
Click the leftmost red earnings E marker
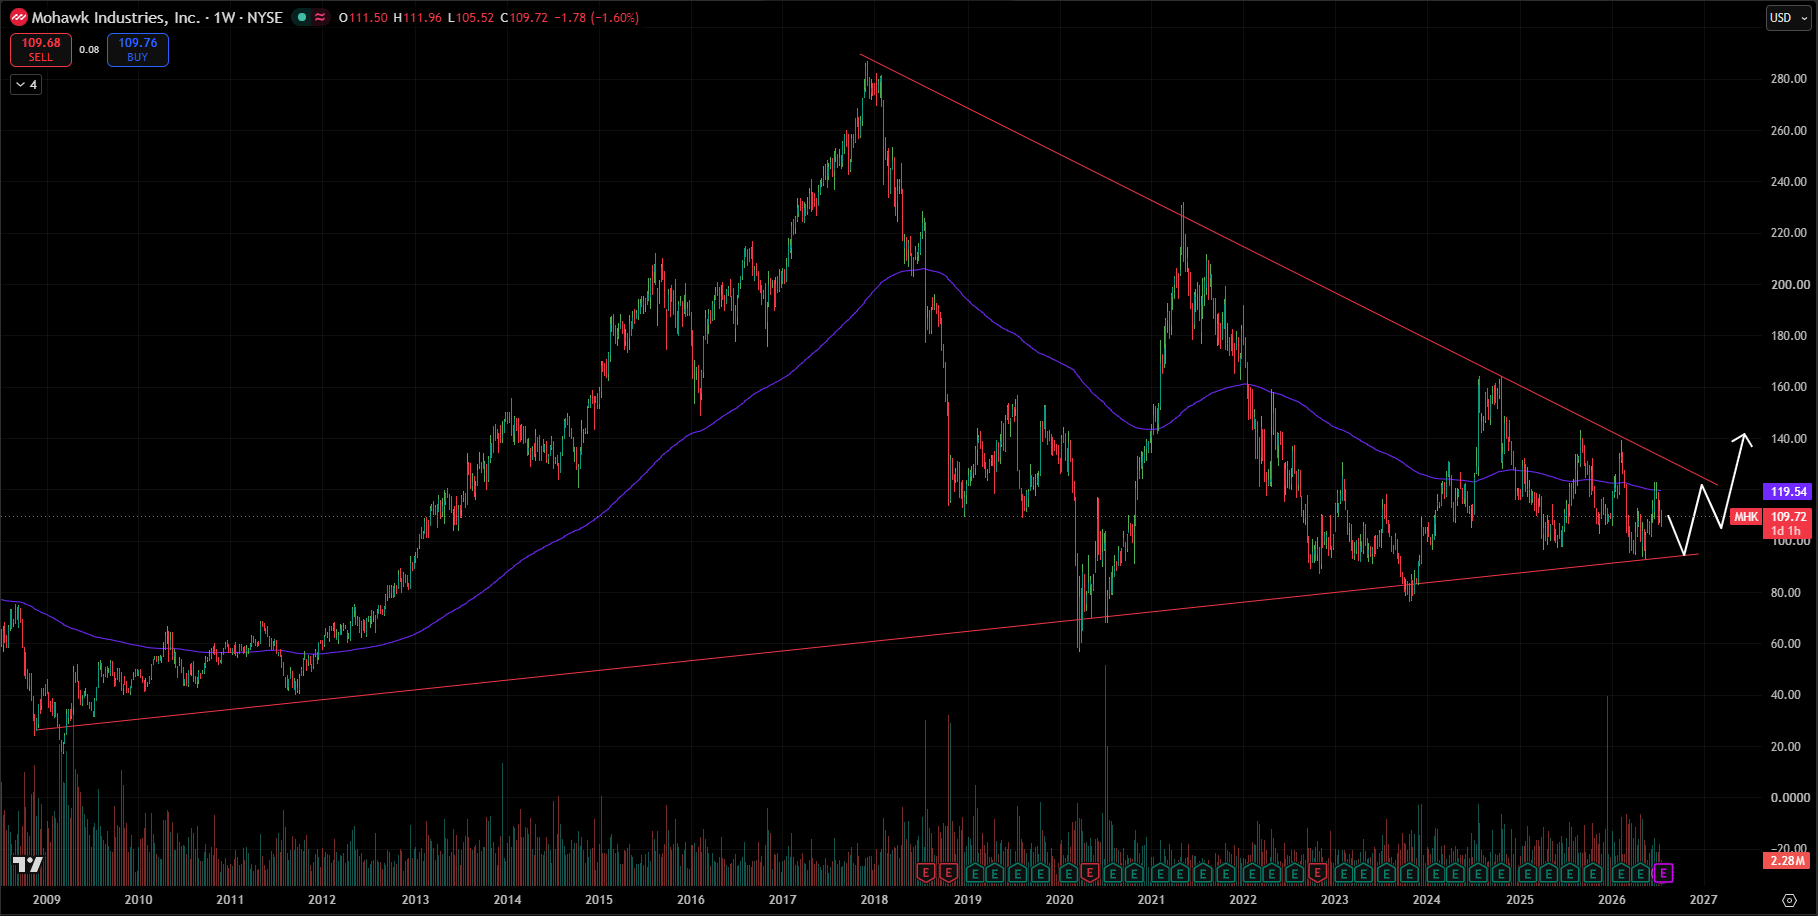tap(925, 874)
